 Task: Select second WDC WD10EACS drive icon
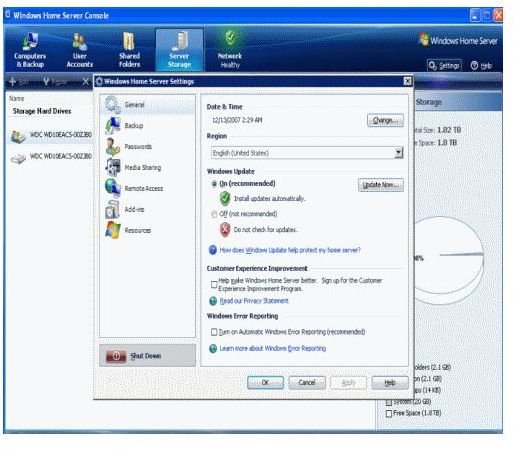click(x=18, y=158)
